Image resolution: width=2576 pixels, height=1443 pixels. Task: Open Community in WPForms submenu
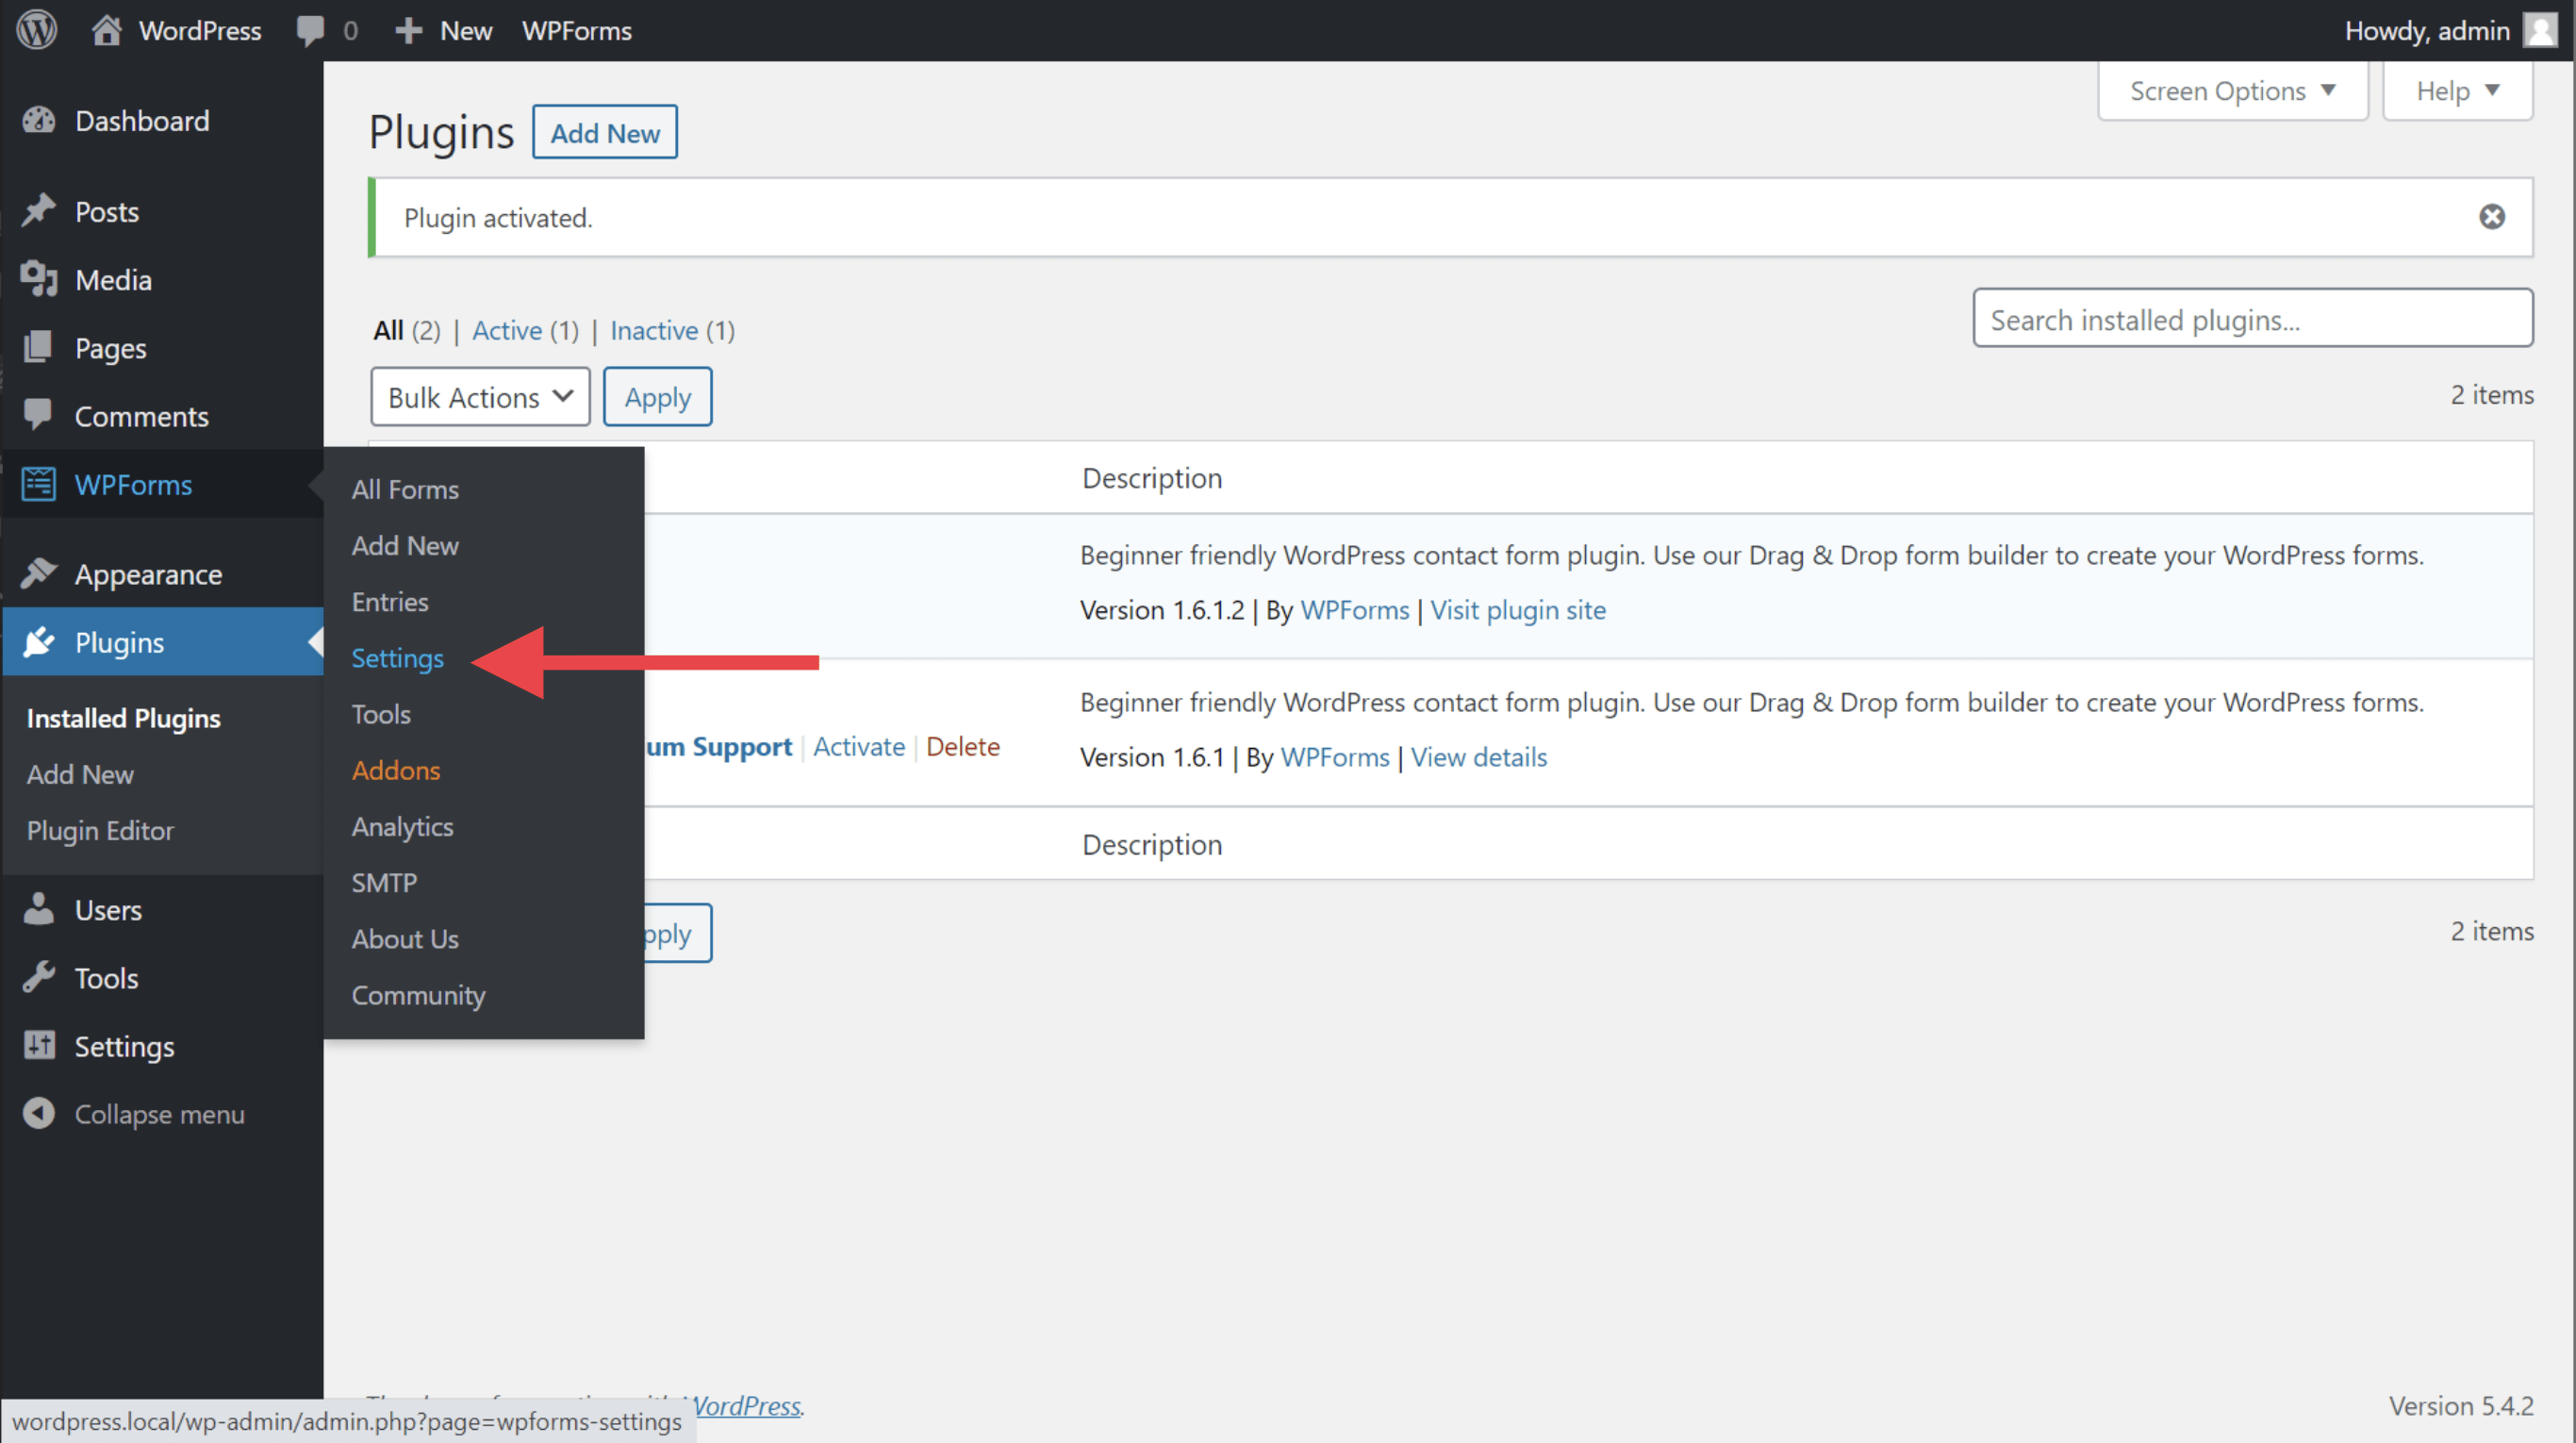(x=418, y=995)
